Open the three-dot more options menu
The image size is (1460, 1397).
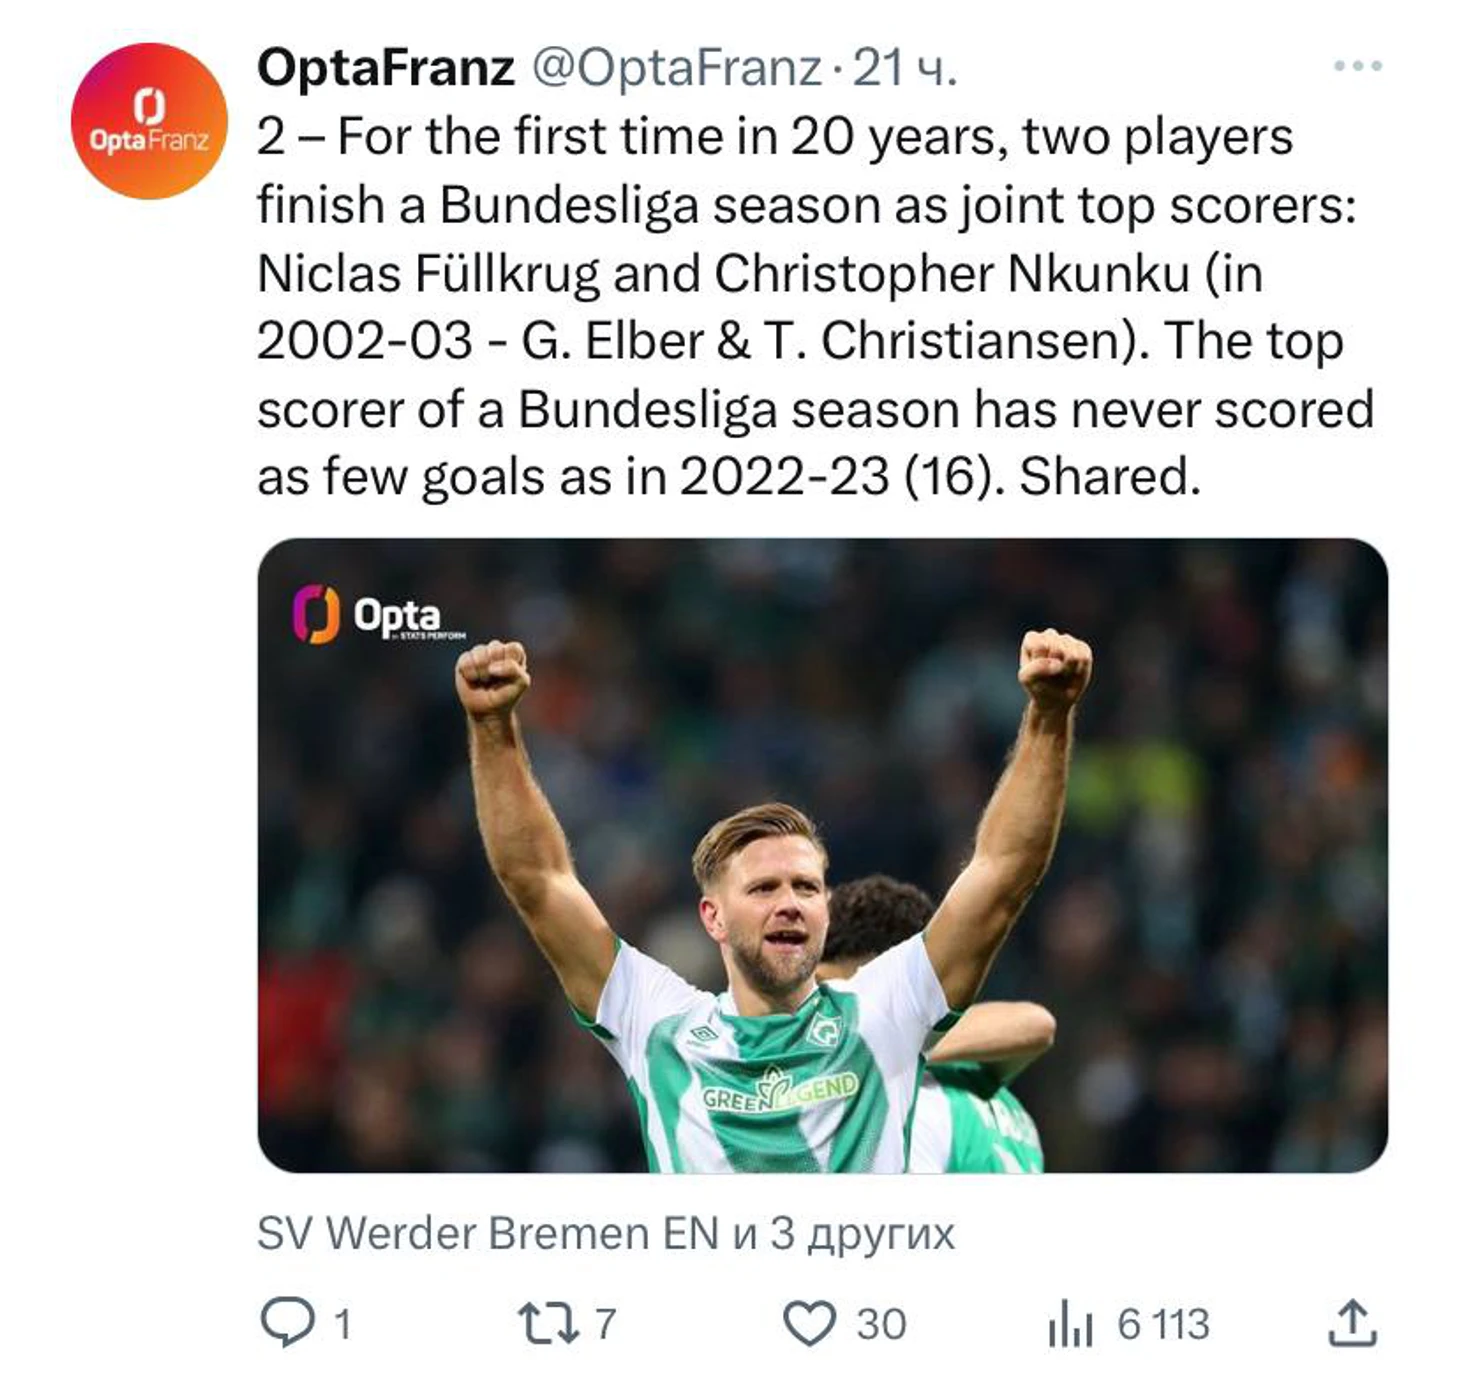click(1358, 67)
